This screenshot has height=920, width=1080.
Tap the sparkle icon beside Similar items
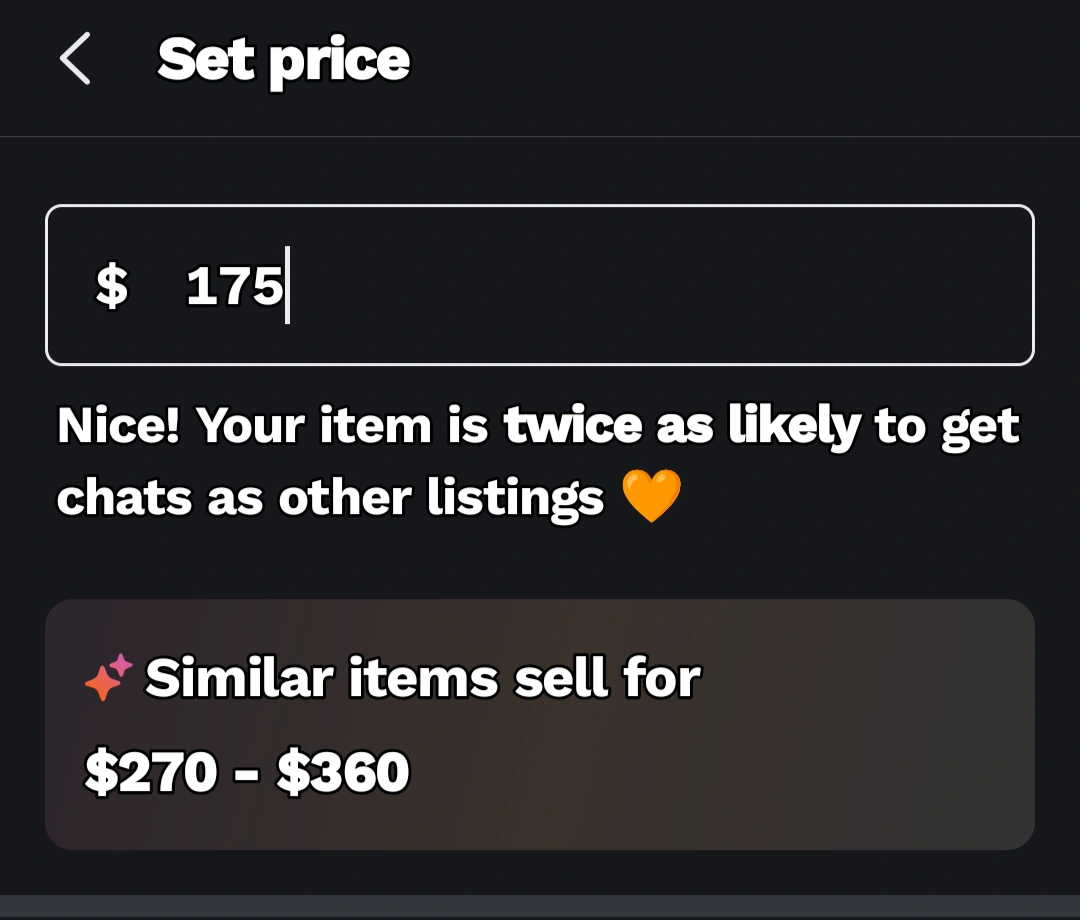pos(108,677)
